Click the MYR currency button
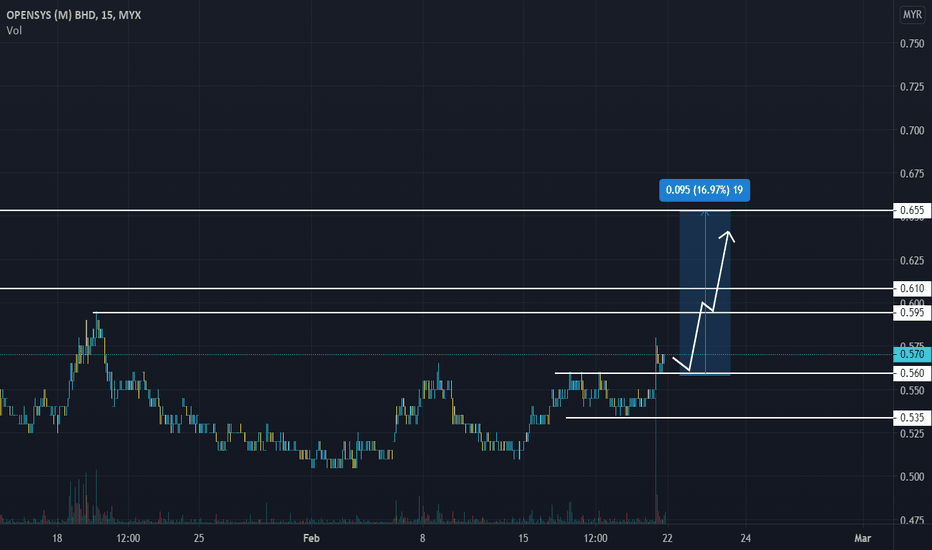932x550 pixels. (912, 15)
